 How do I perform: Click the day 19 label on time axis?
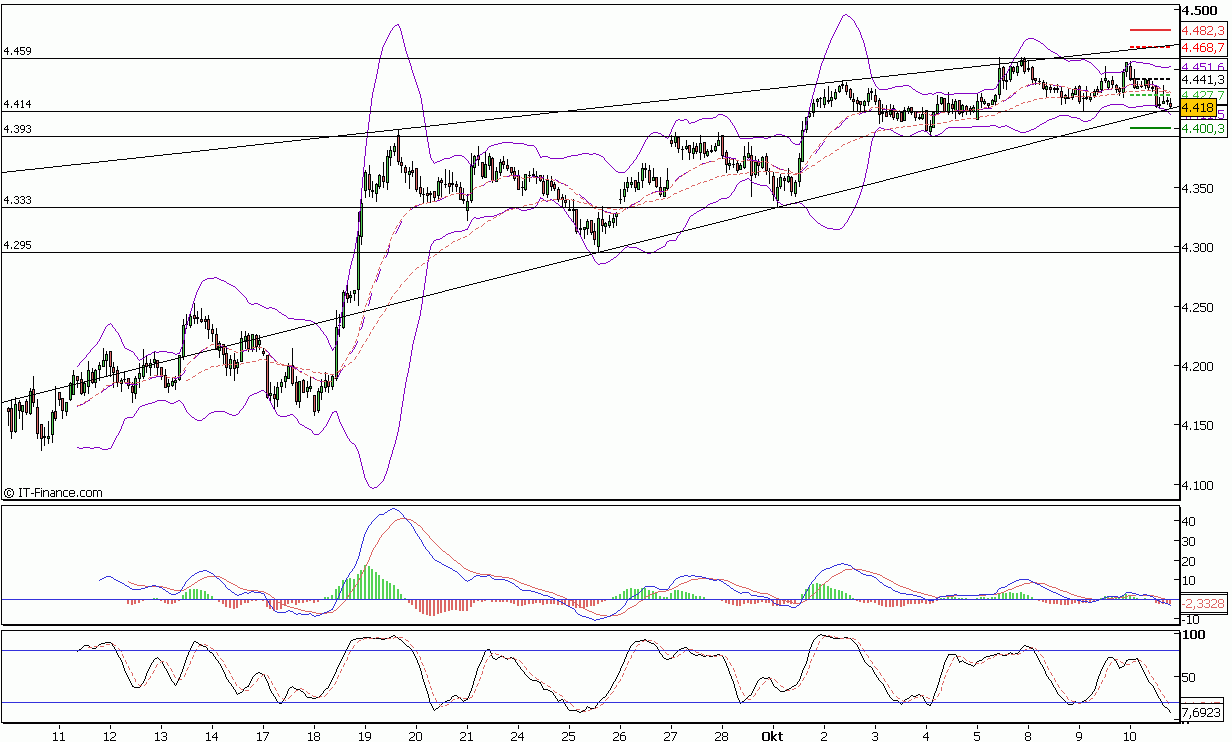pos(363,734)
